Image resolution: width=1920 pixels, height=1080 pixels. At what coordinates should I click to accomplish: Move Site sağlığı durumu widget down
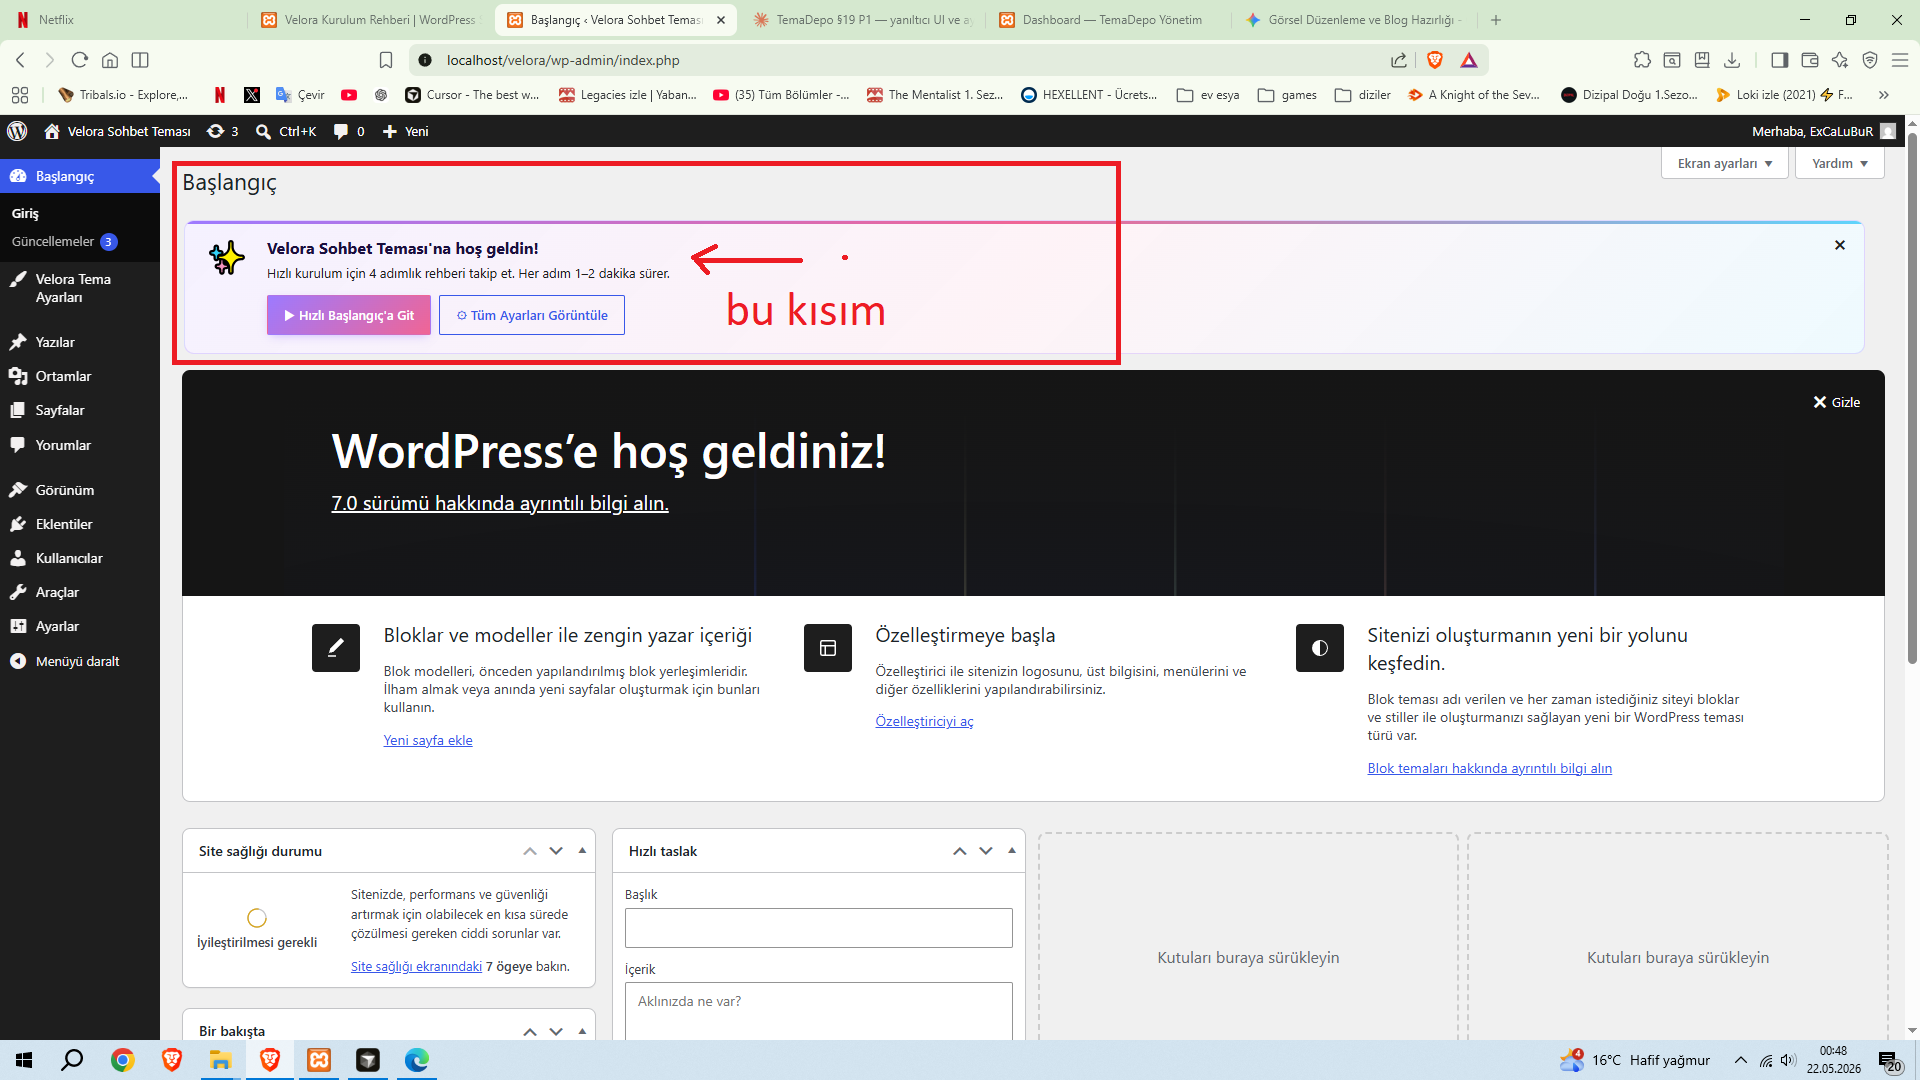click(556, 851)
